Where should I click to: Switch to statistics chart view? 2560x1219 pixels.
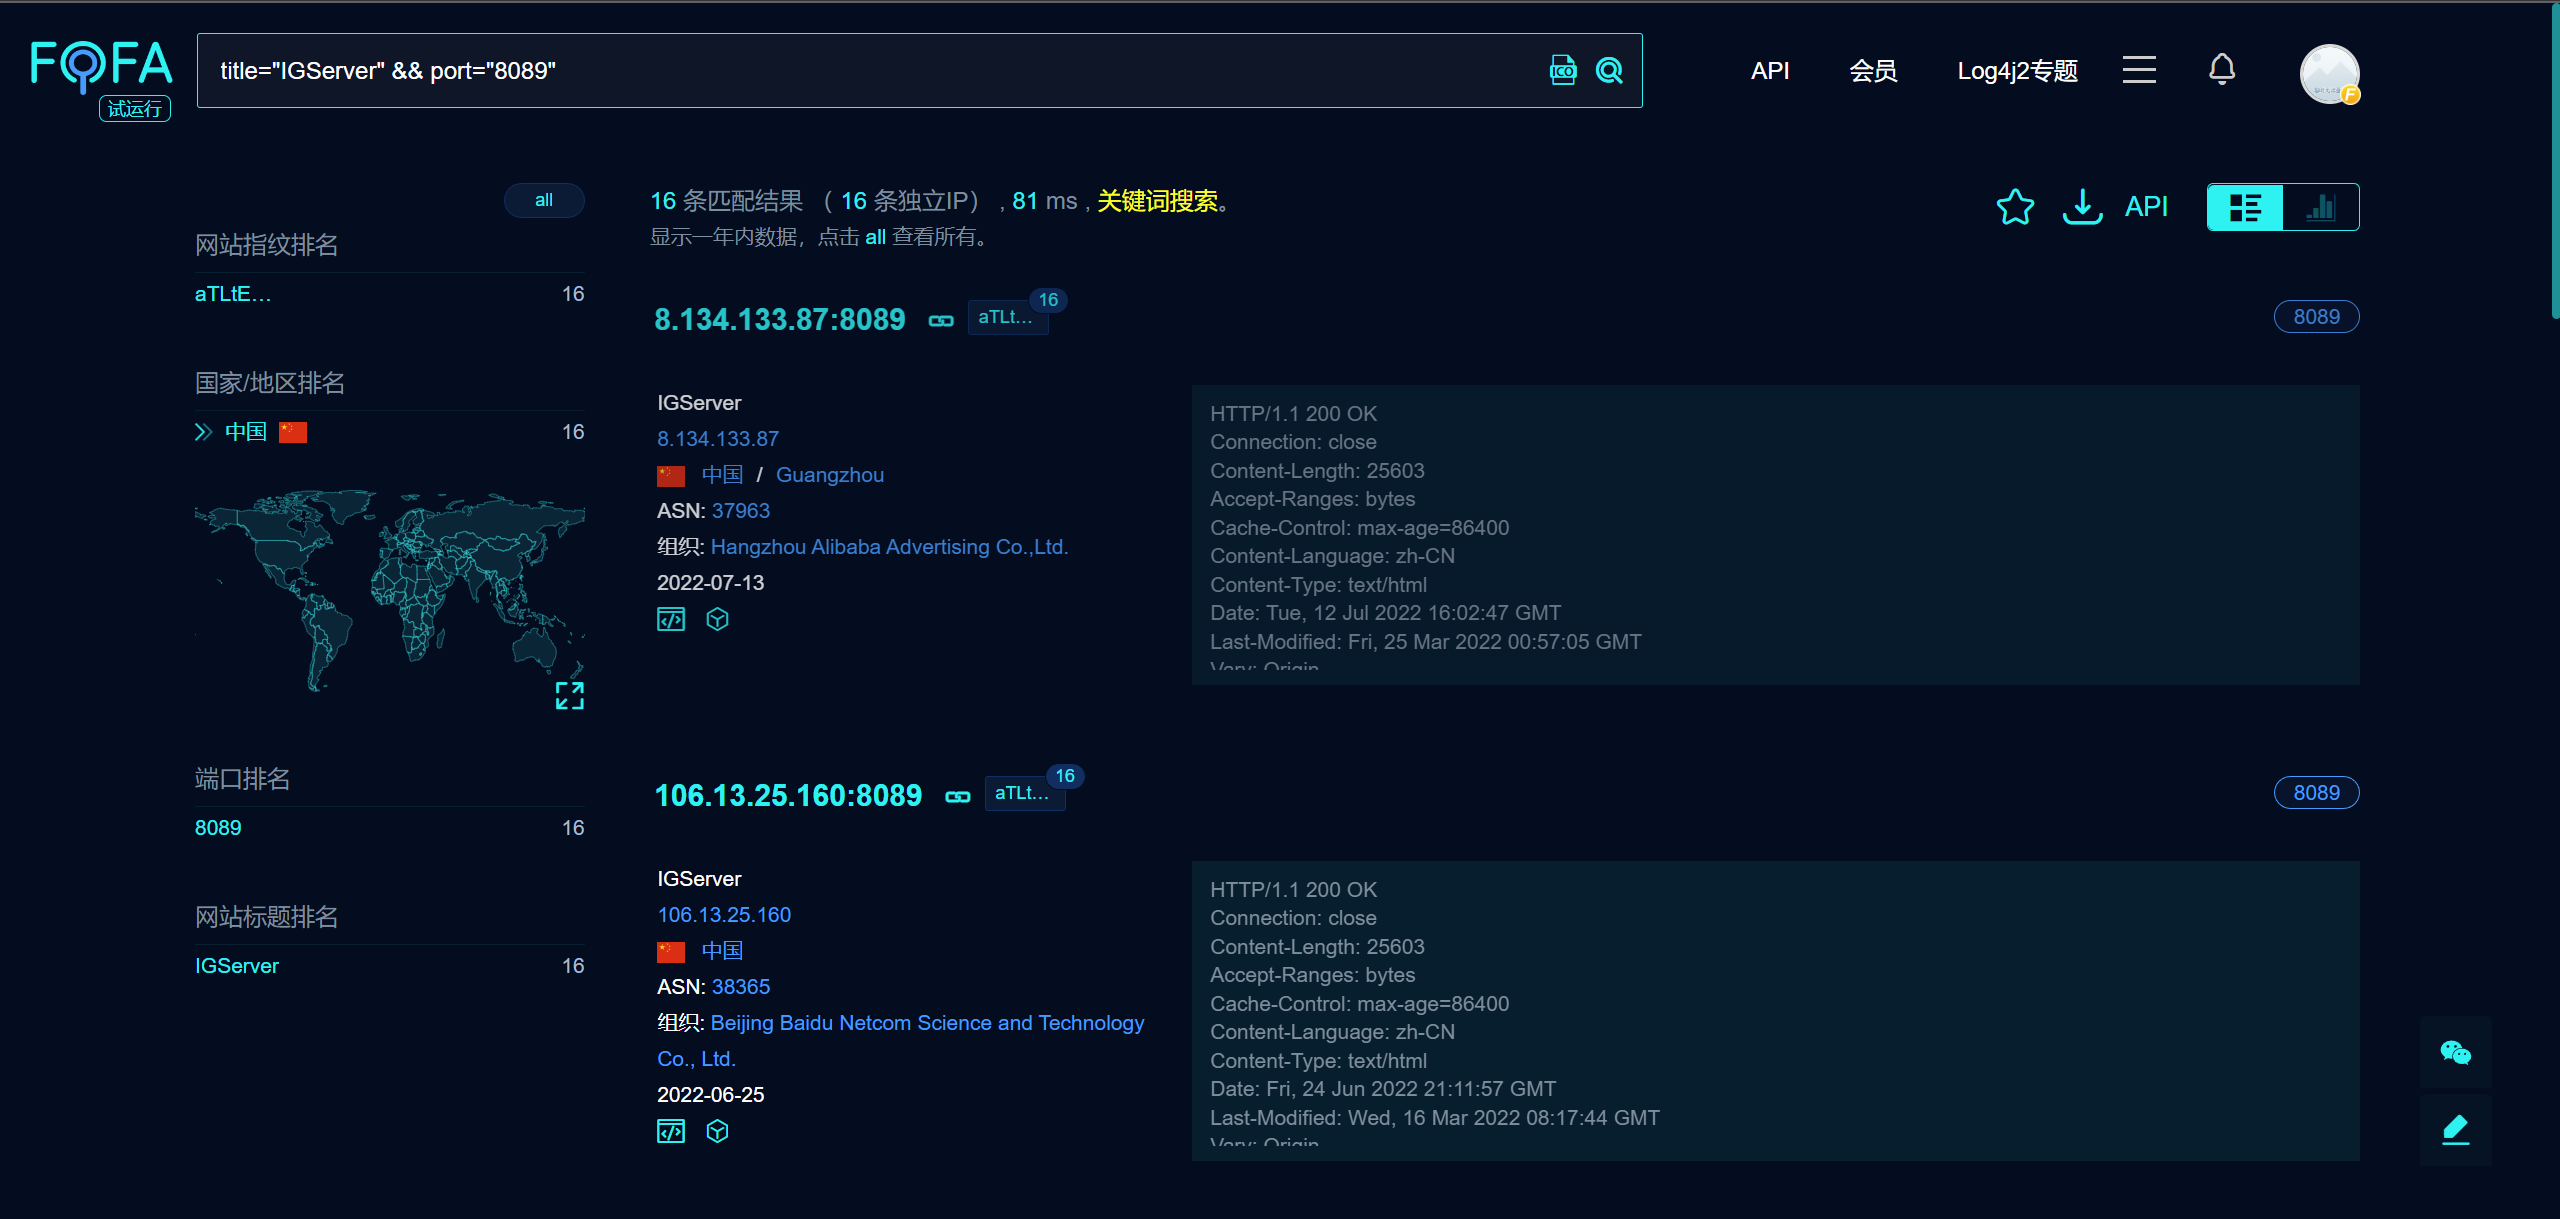click(2321, 207)
